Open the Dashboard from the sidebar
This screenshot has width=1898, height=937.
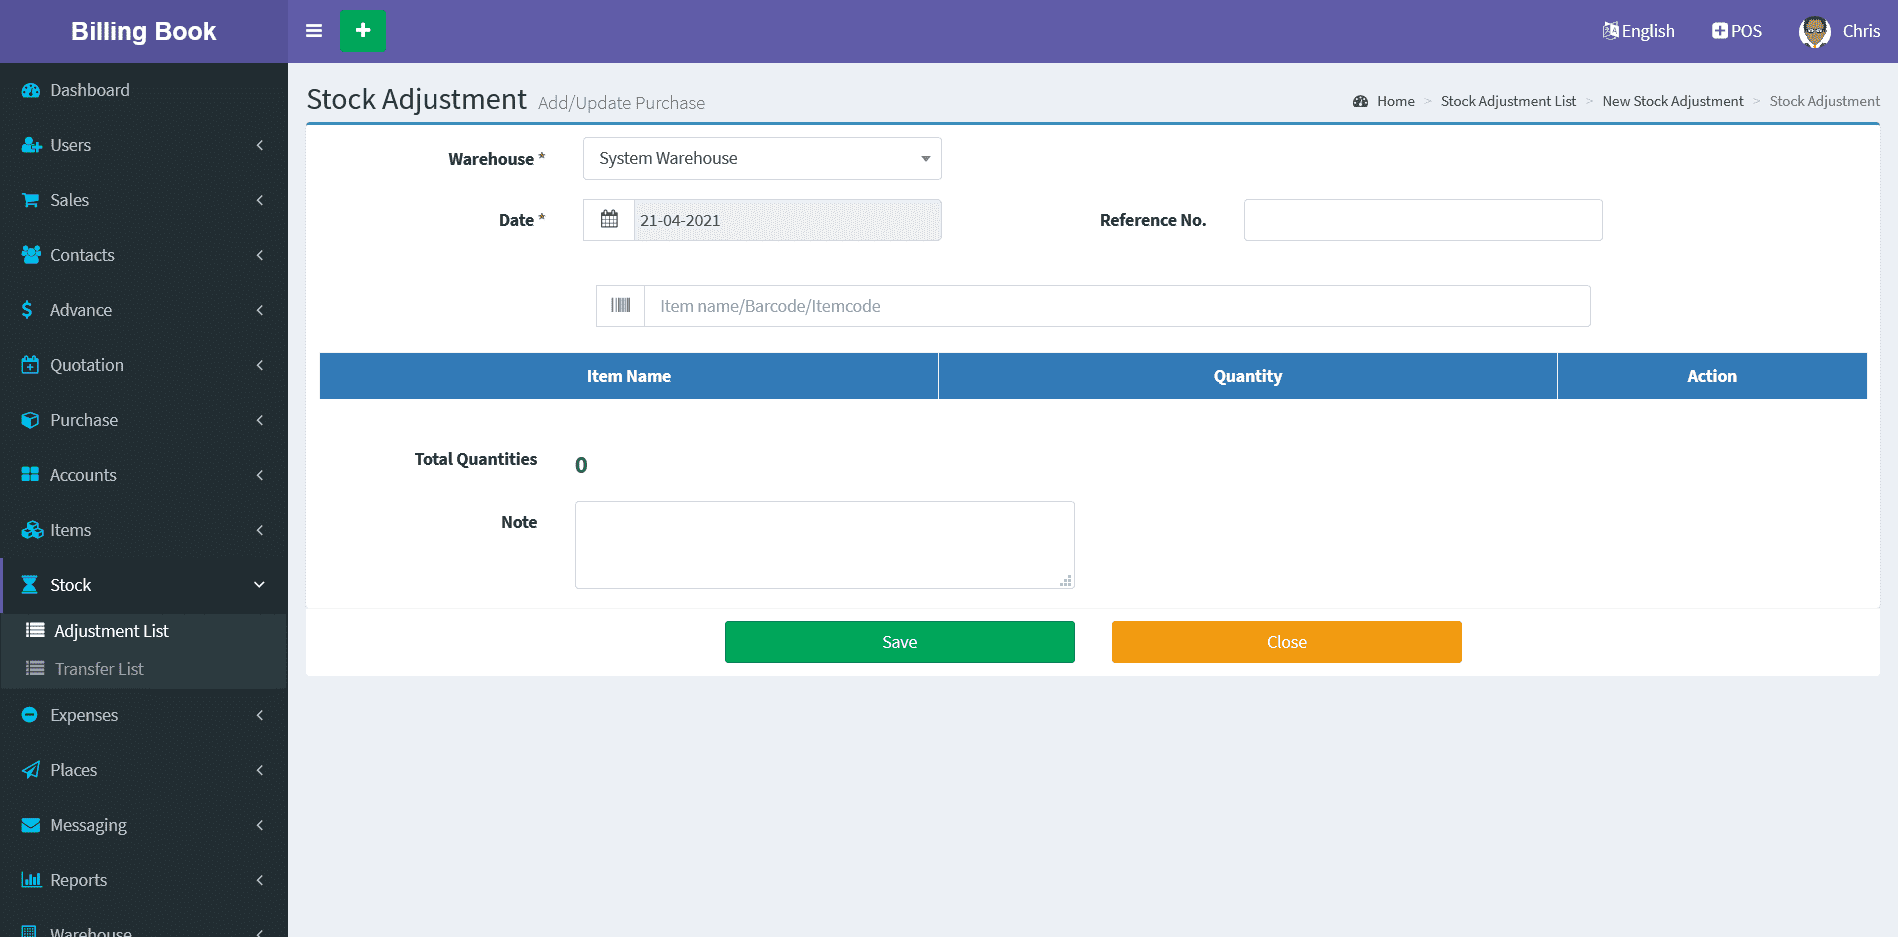[90, 90]
